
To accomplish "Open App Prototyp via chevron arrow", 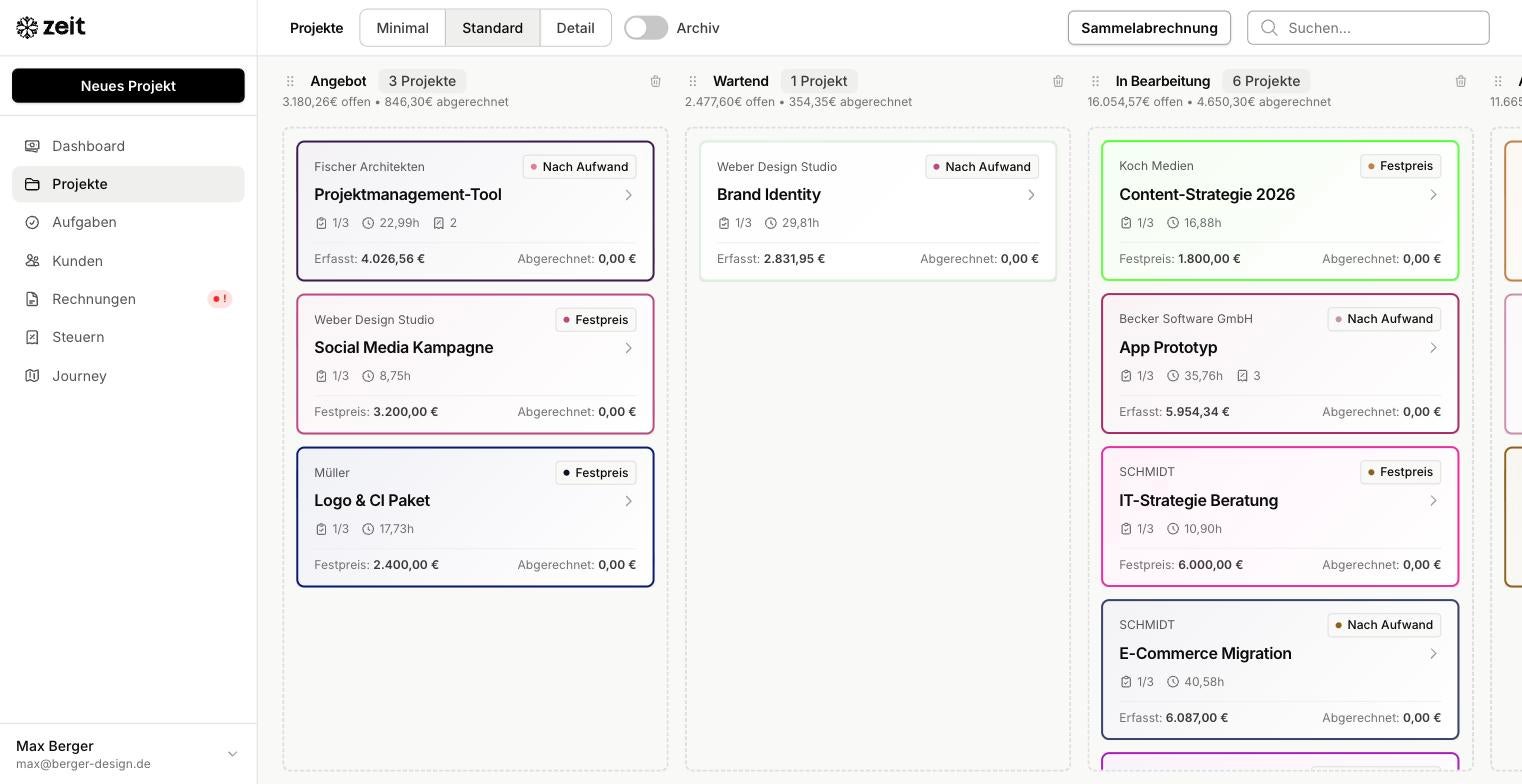I will (1433, 348).
